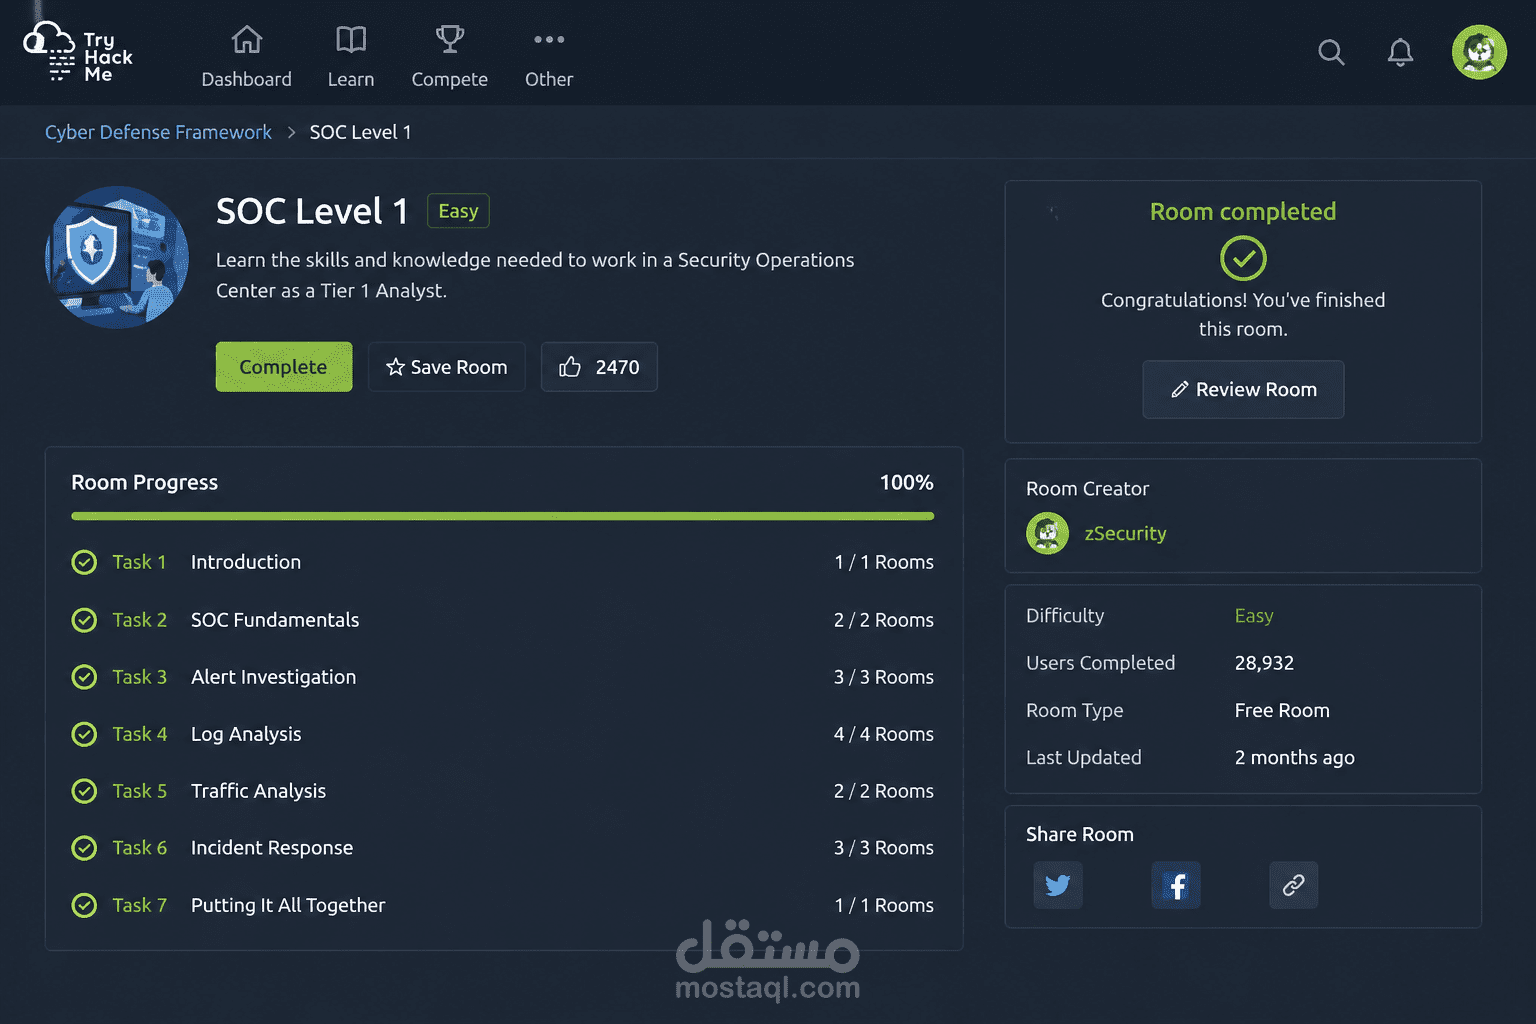
Task: Click the Share Room heading
Action: (1080, 834)
